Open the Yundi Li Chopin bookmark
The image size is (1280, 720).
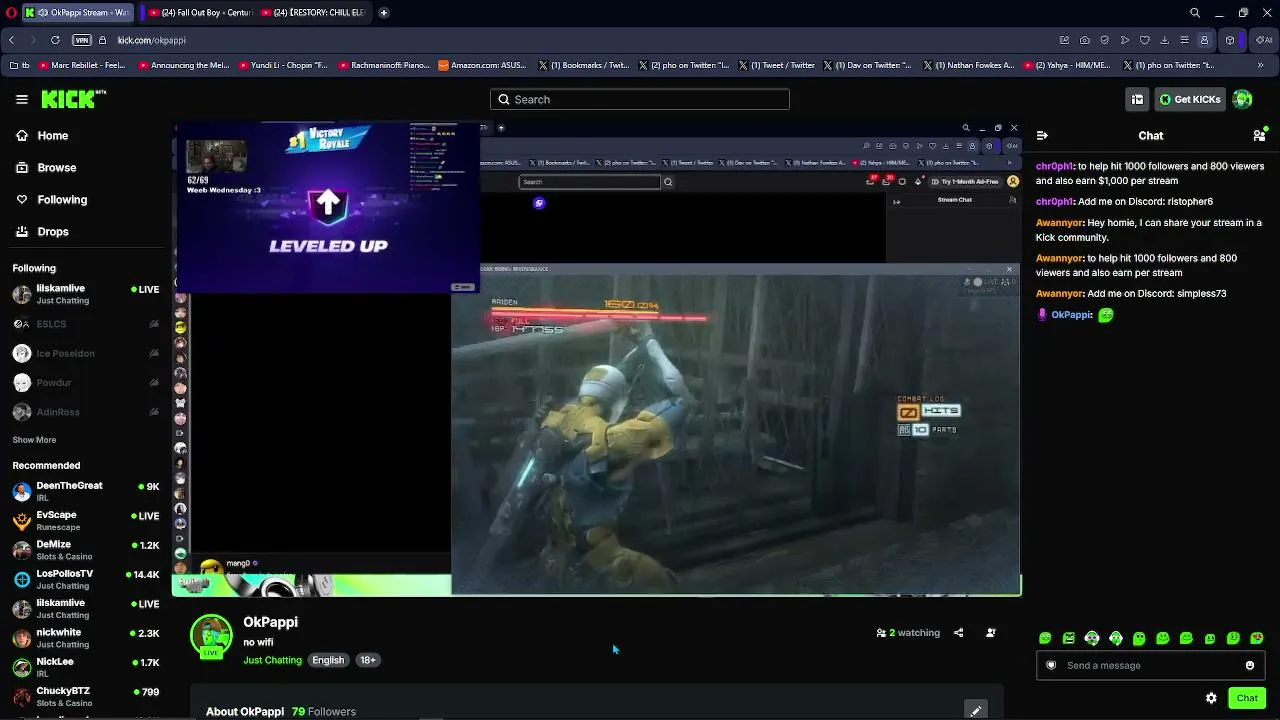(282, 66)
